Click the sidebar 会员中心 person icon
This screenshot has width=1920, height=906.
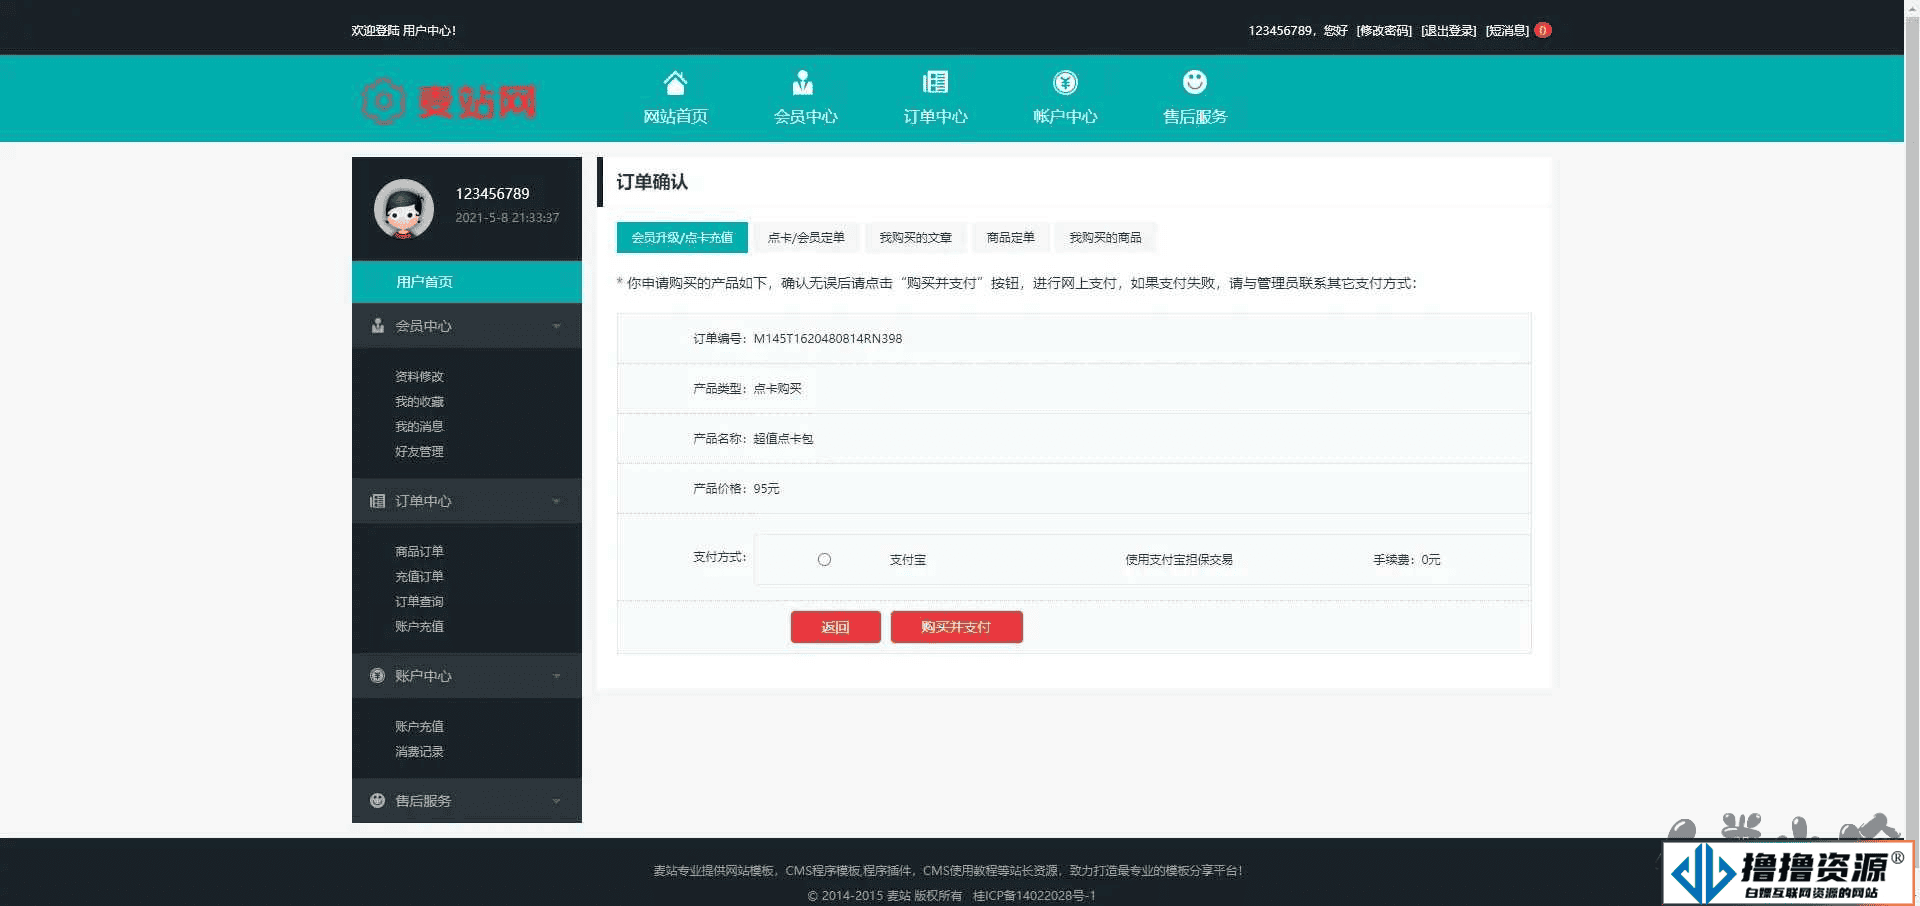click(x=377, y=325)
